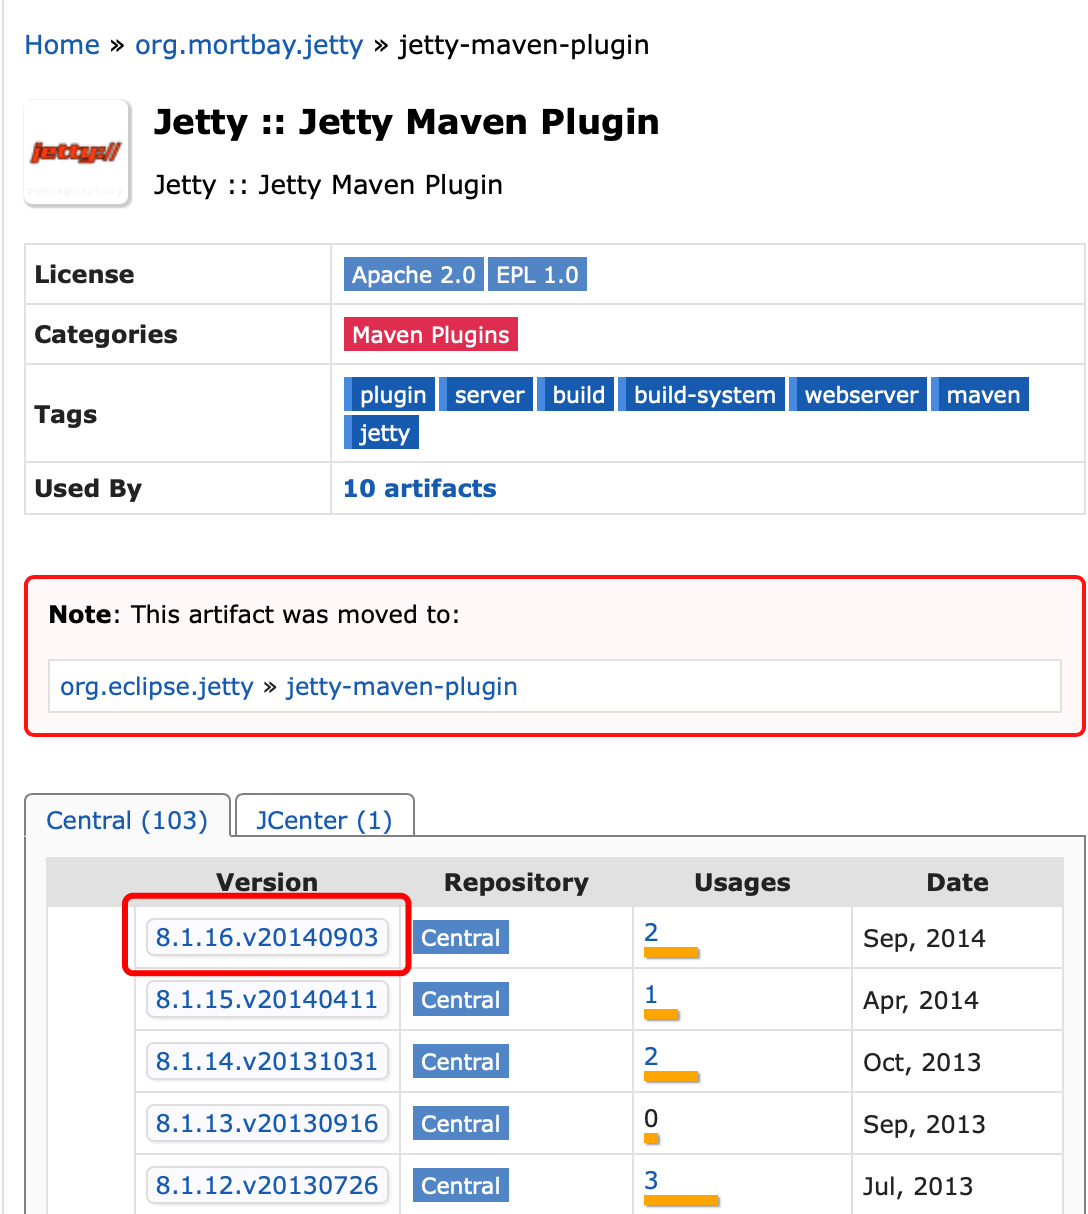The height and width of the screenshot is (1214, 1088).
Task: Click Central badge for 8.1.15.v20140411
Action: pos(461,1000)
